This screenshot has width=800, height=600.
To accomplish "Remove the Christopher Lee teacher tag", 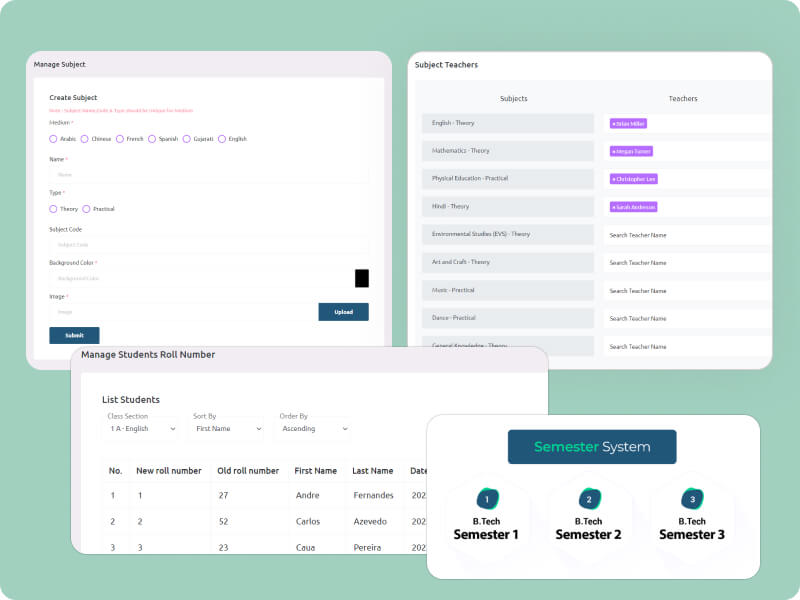I will [613, 179].
